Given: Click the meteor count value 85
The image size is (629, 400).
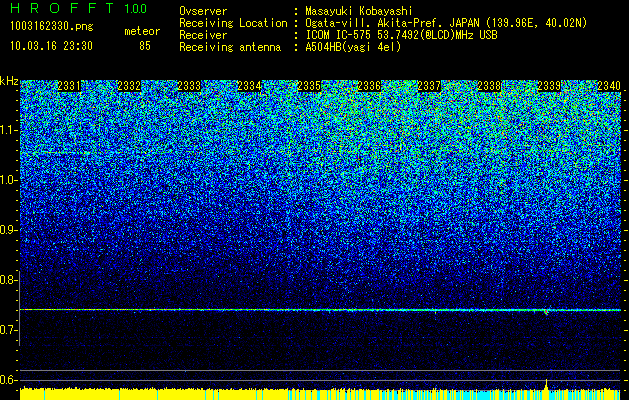Looking at the screenshot, I should 145,46.
